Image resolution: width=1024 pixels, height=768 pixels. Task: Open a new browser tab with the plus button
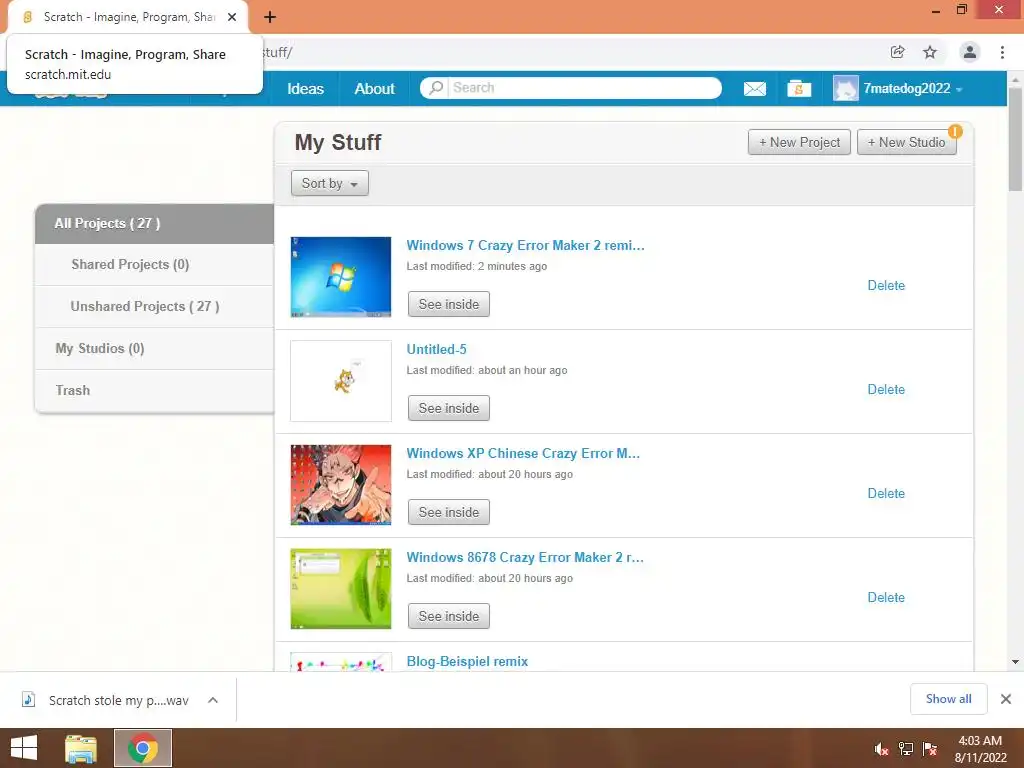click(270, 17)
